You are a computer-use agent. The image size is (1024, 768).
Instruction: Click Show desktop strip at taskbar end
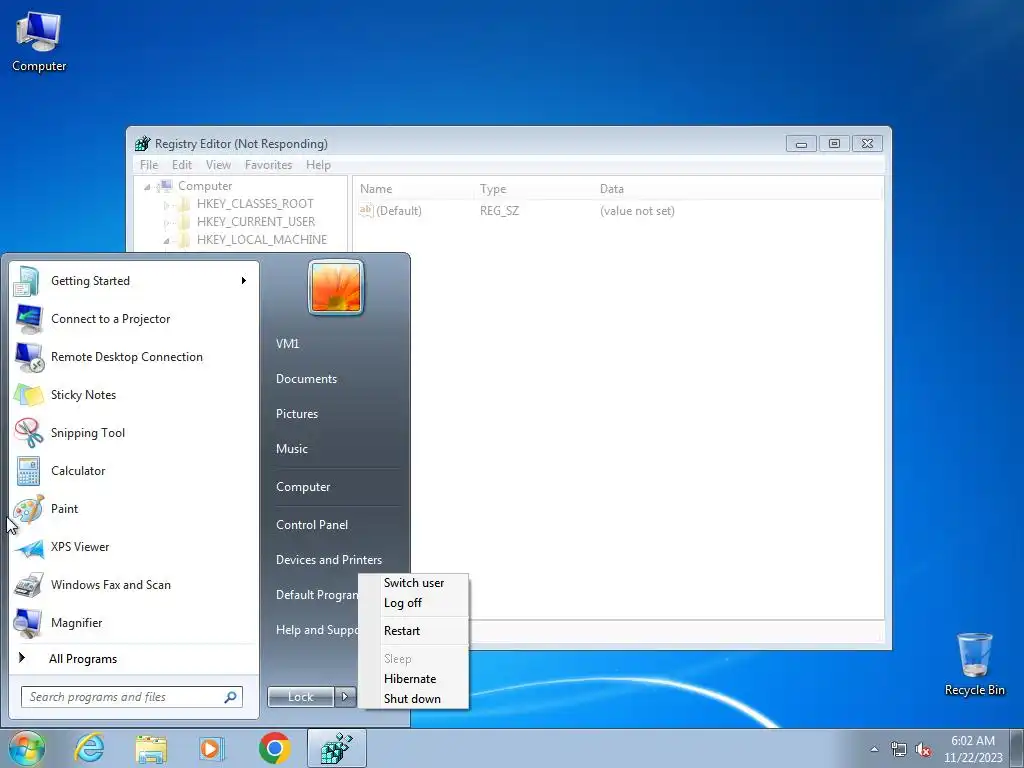(1017, 748)
